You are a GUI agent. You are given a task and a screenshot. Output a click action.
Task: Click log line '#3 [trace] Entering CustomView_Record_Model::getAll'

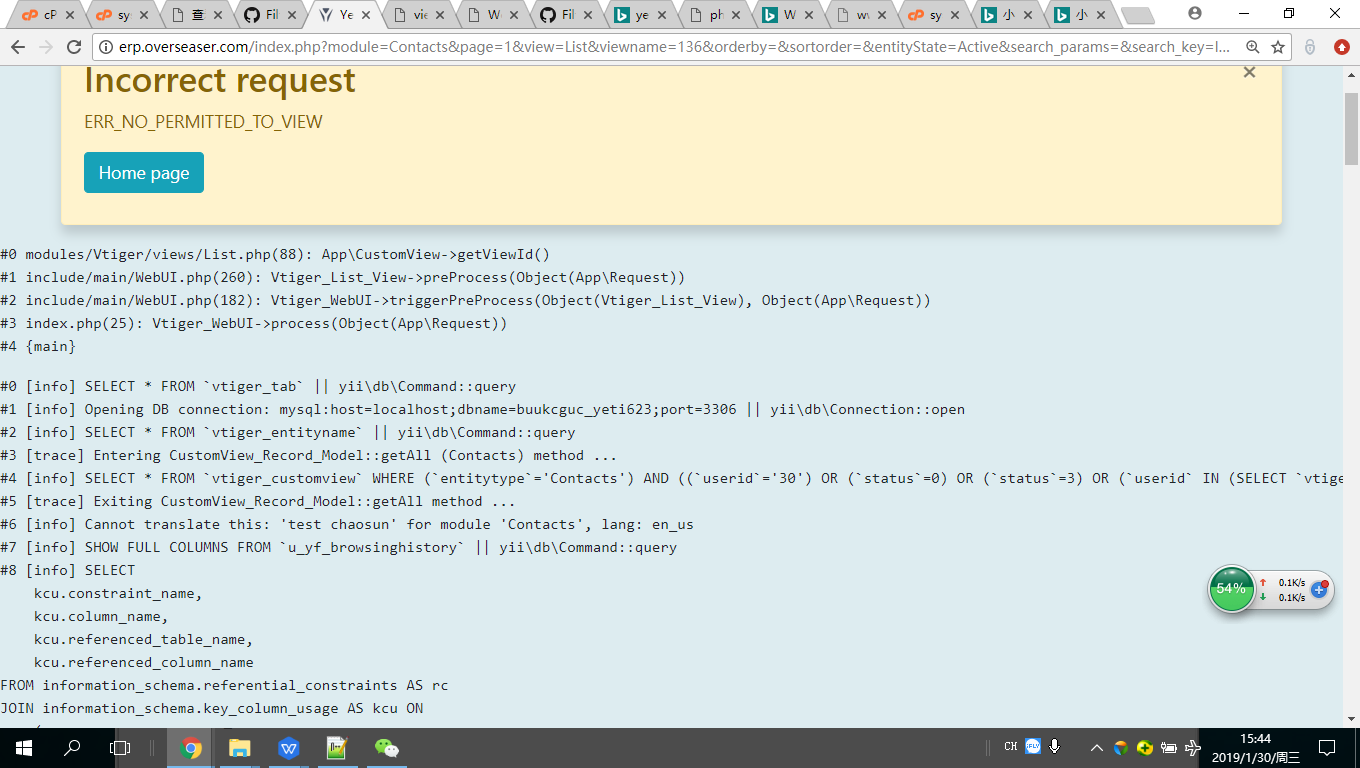(309, 456)
